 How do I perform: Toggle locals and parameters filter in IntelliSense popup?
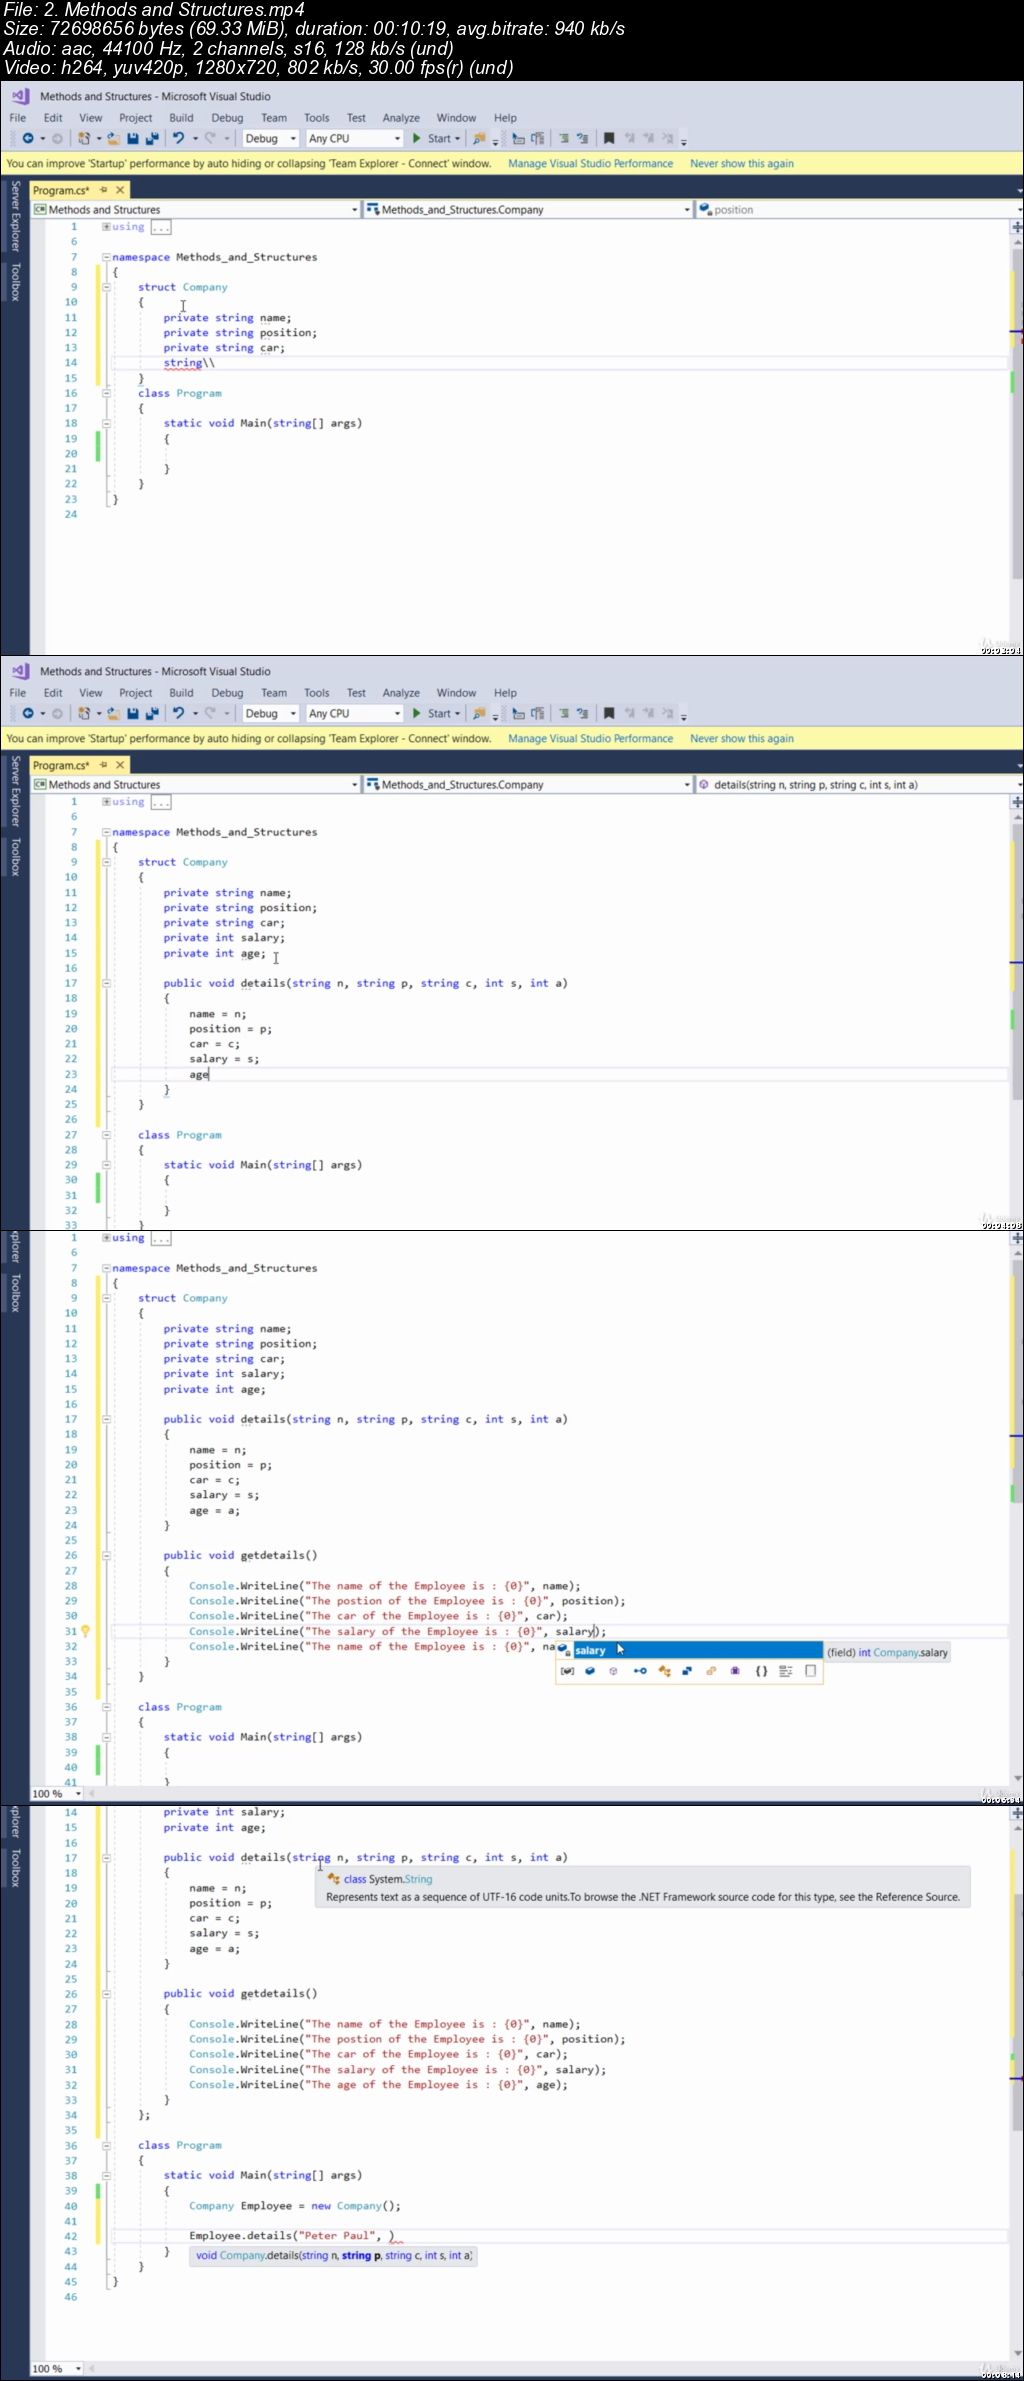point(567,1671)
